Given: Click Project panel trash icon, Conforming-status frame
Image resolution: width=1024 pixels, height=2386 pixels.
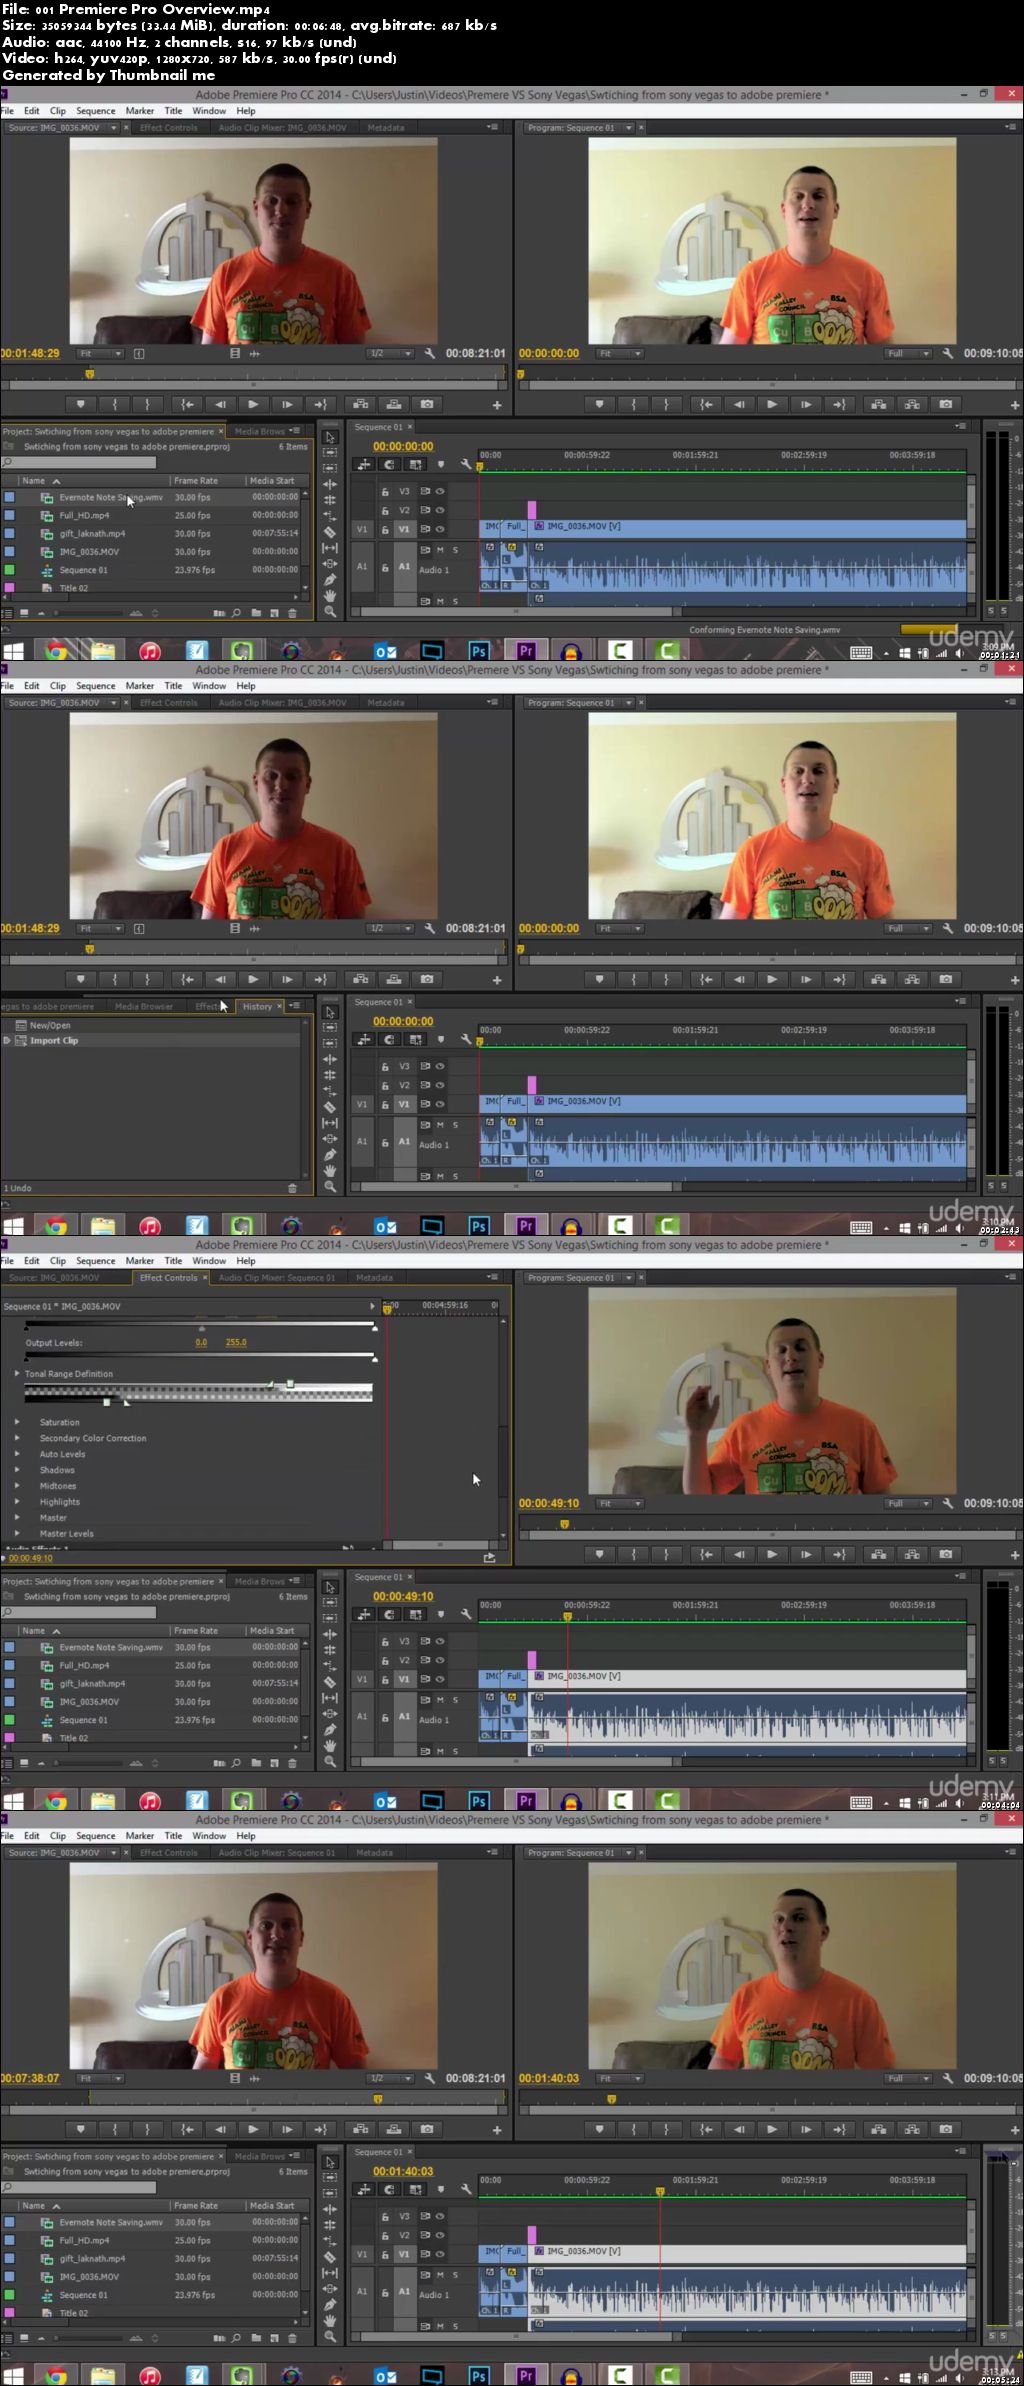Looking at the screenshot, I should click(292, 613).
